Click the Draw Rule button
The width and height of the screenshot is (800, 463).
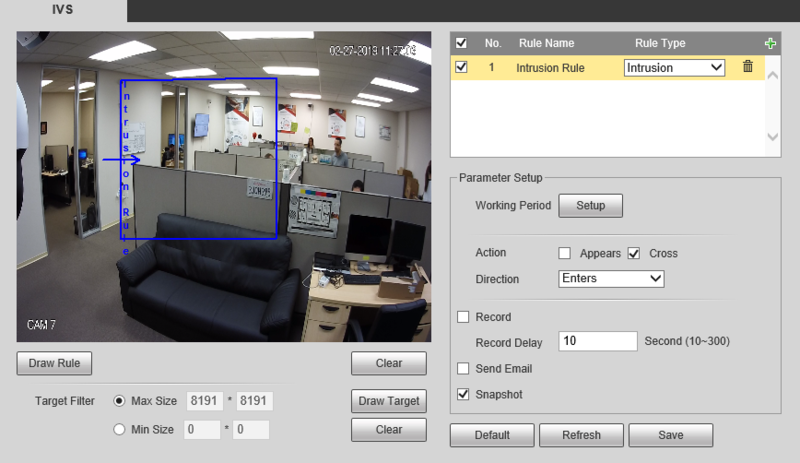coord(54,363)
